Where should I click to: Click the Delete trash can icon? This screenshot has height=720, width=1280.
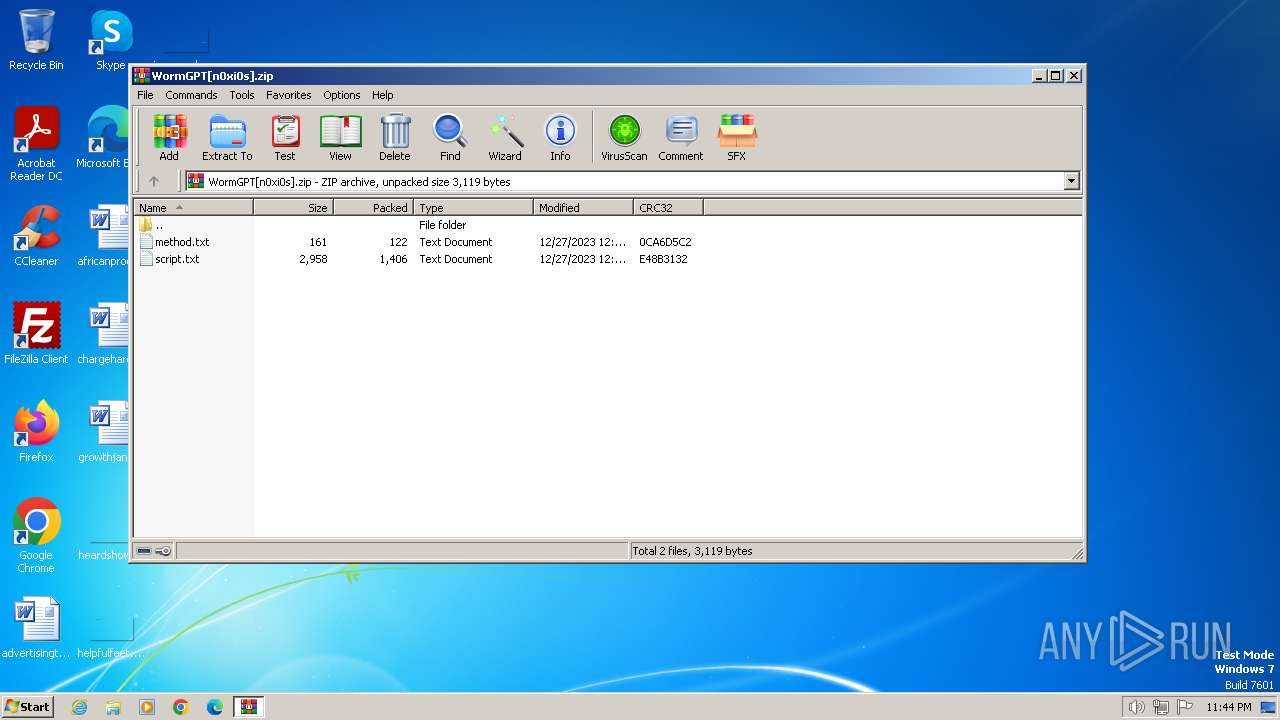pyautogui.click(x=394, y=138)
